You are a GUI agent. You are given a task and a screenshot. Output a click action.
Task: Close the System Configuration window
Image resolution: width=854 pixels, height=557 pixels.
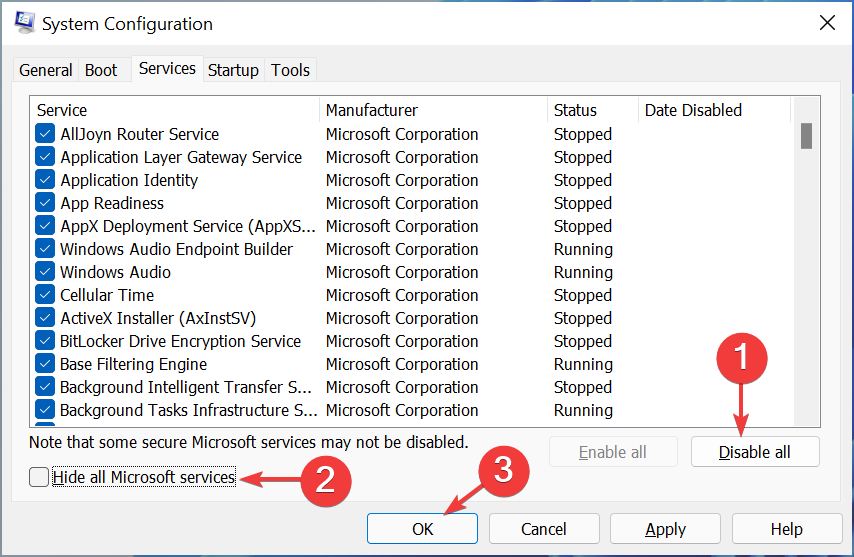(x=827, y=23)
